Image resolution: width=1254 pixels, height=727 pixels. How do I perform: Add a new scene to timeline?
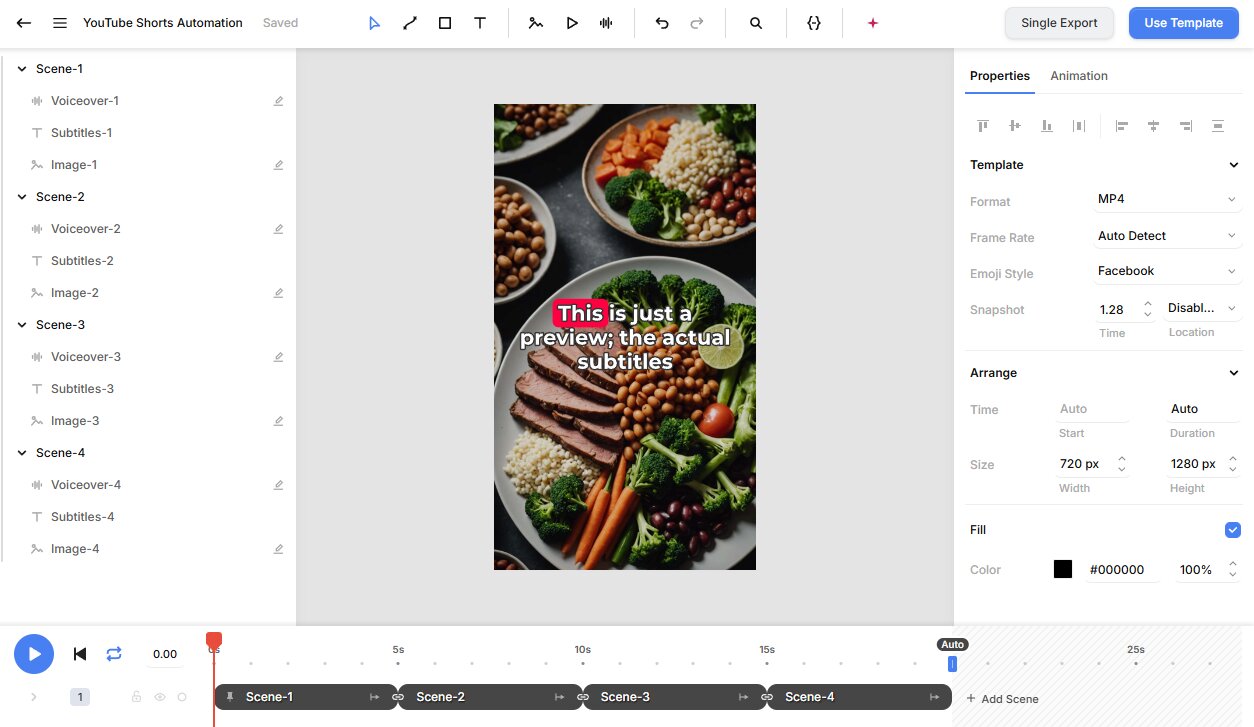click(x=1002, y=699)
